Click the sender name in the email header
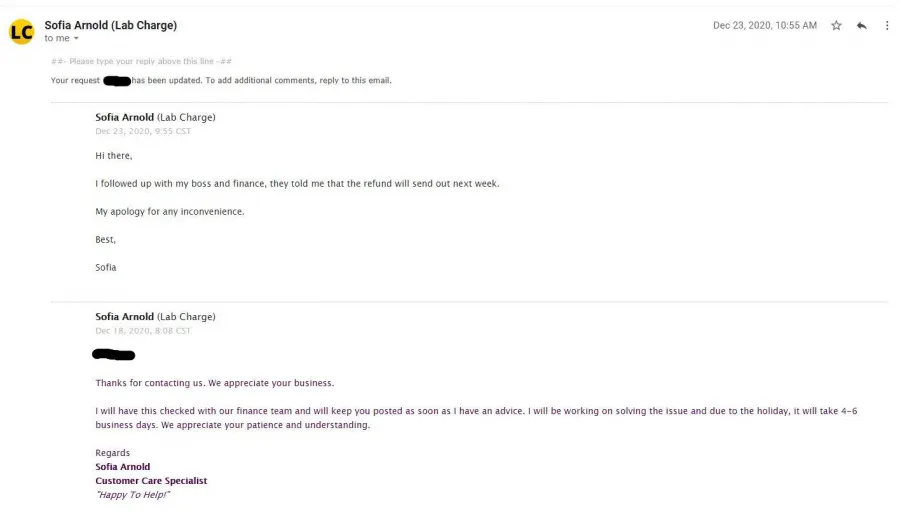Screen dimensions: 900x531 (x=111, y=25)
